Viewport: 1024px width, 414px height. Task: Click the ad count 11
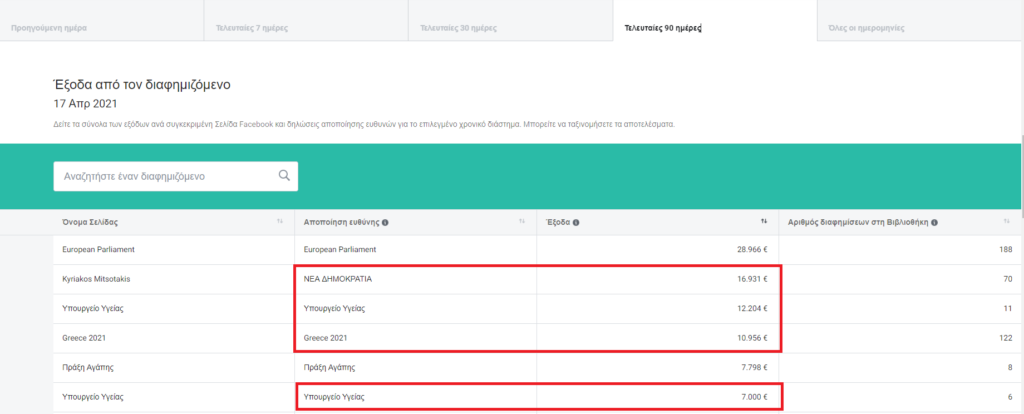click(x=1008, y=309)
